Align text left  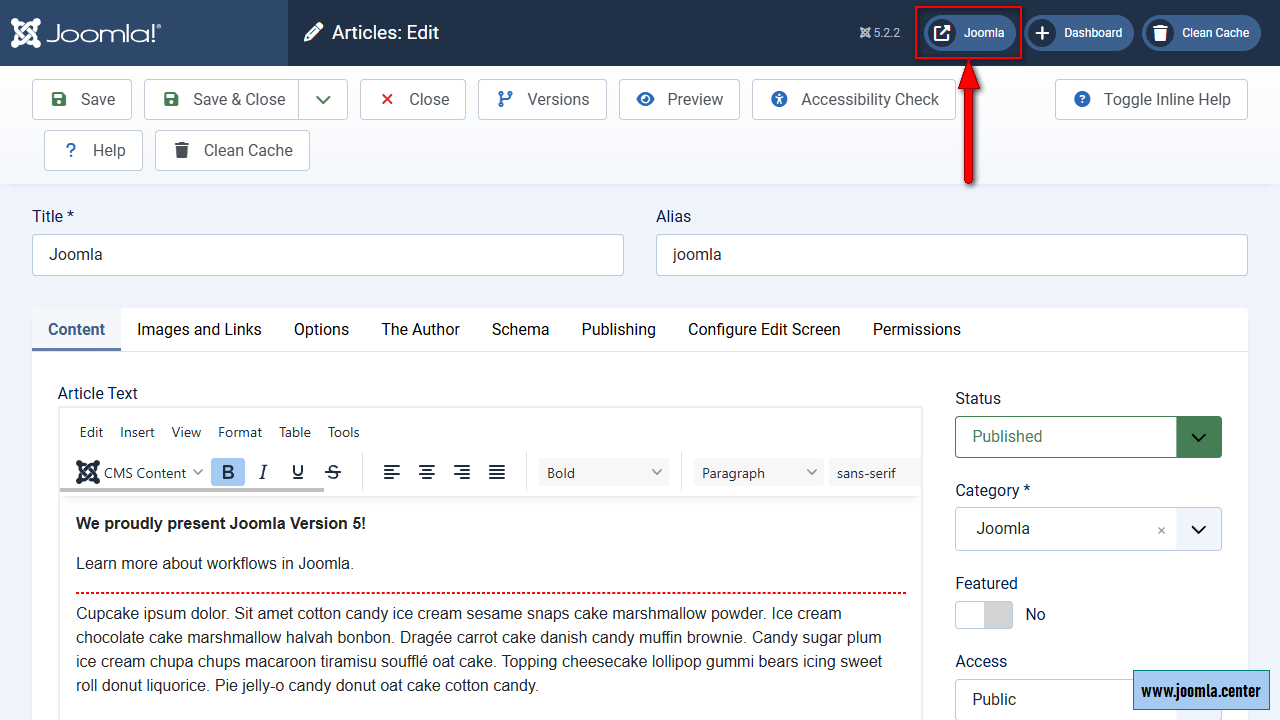tap(392, 472)
